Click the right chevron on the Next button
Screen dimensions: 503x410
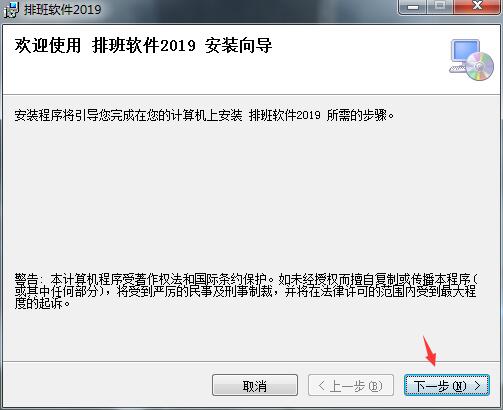coord(478,386)
